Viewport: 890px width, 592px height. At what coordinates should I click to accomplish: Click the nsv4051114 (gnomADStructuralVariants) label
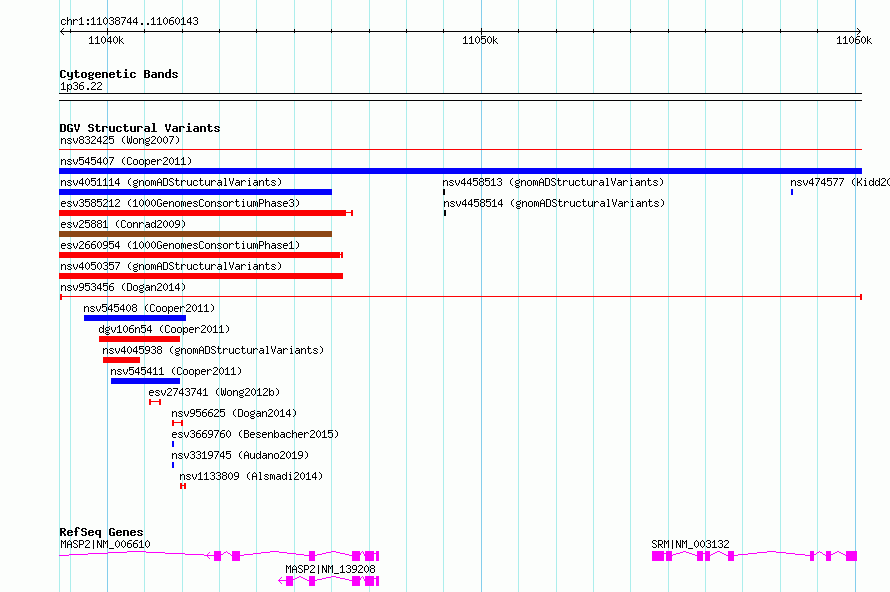171,182
